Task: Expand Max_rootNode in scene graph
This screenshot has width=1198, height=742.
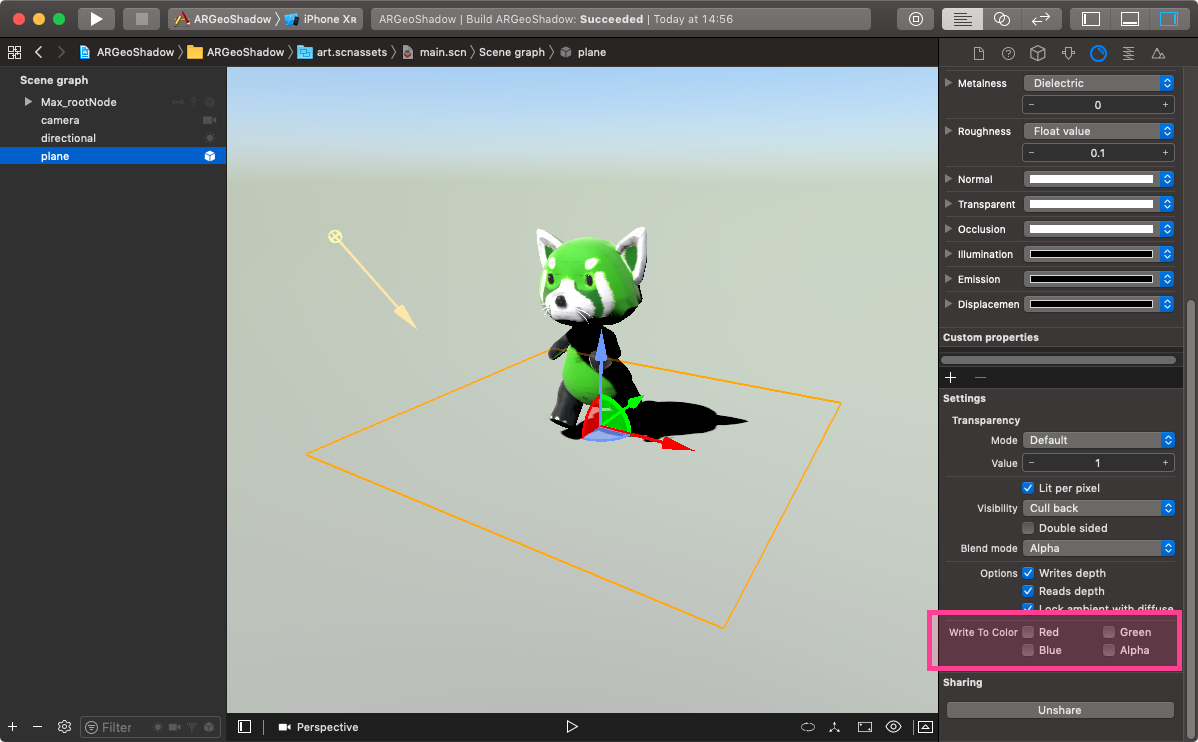Action: pyautogui.click(x=28, y=102)
